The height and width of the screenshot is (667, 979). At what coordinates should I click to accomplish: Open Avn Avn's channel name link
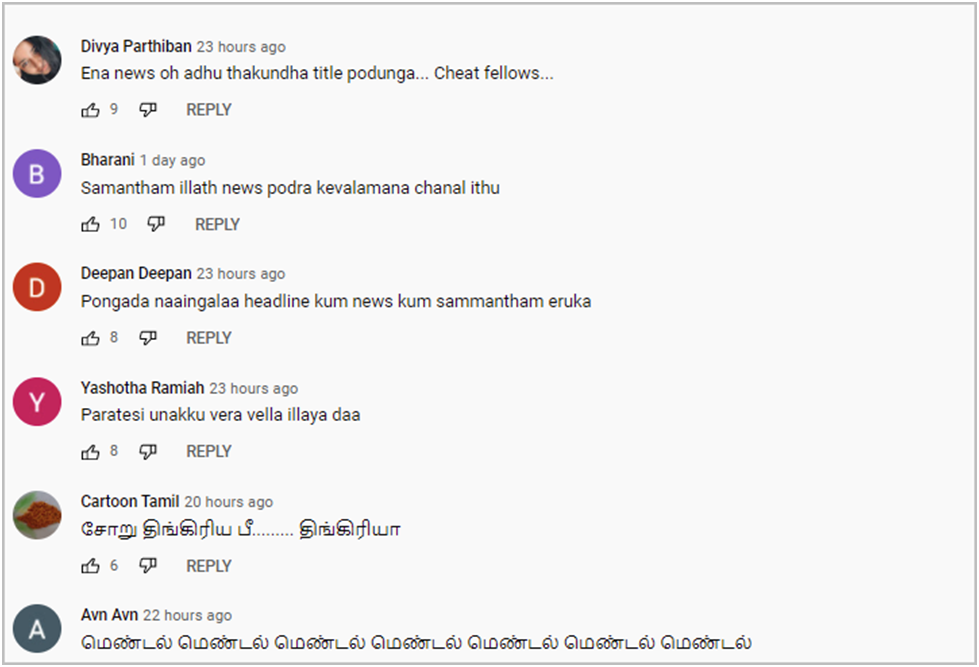(x=109, y=615)
